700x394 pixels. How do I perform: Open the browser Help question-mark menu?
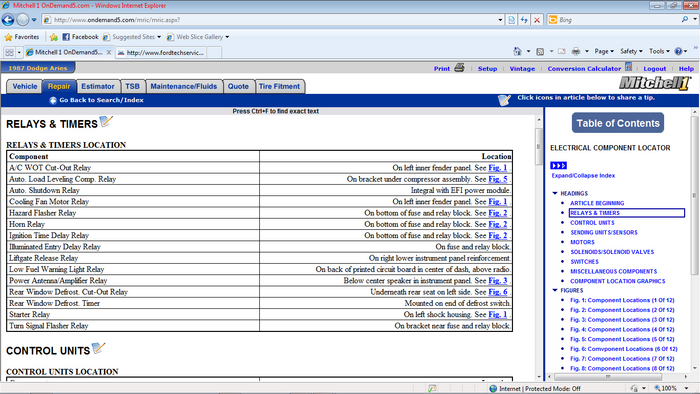click(681, 51)
